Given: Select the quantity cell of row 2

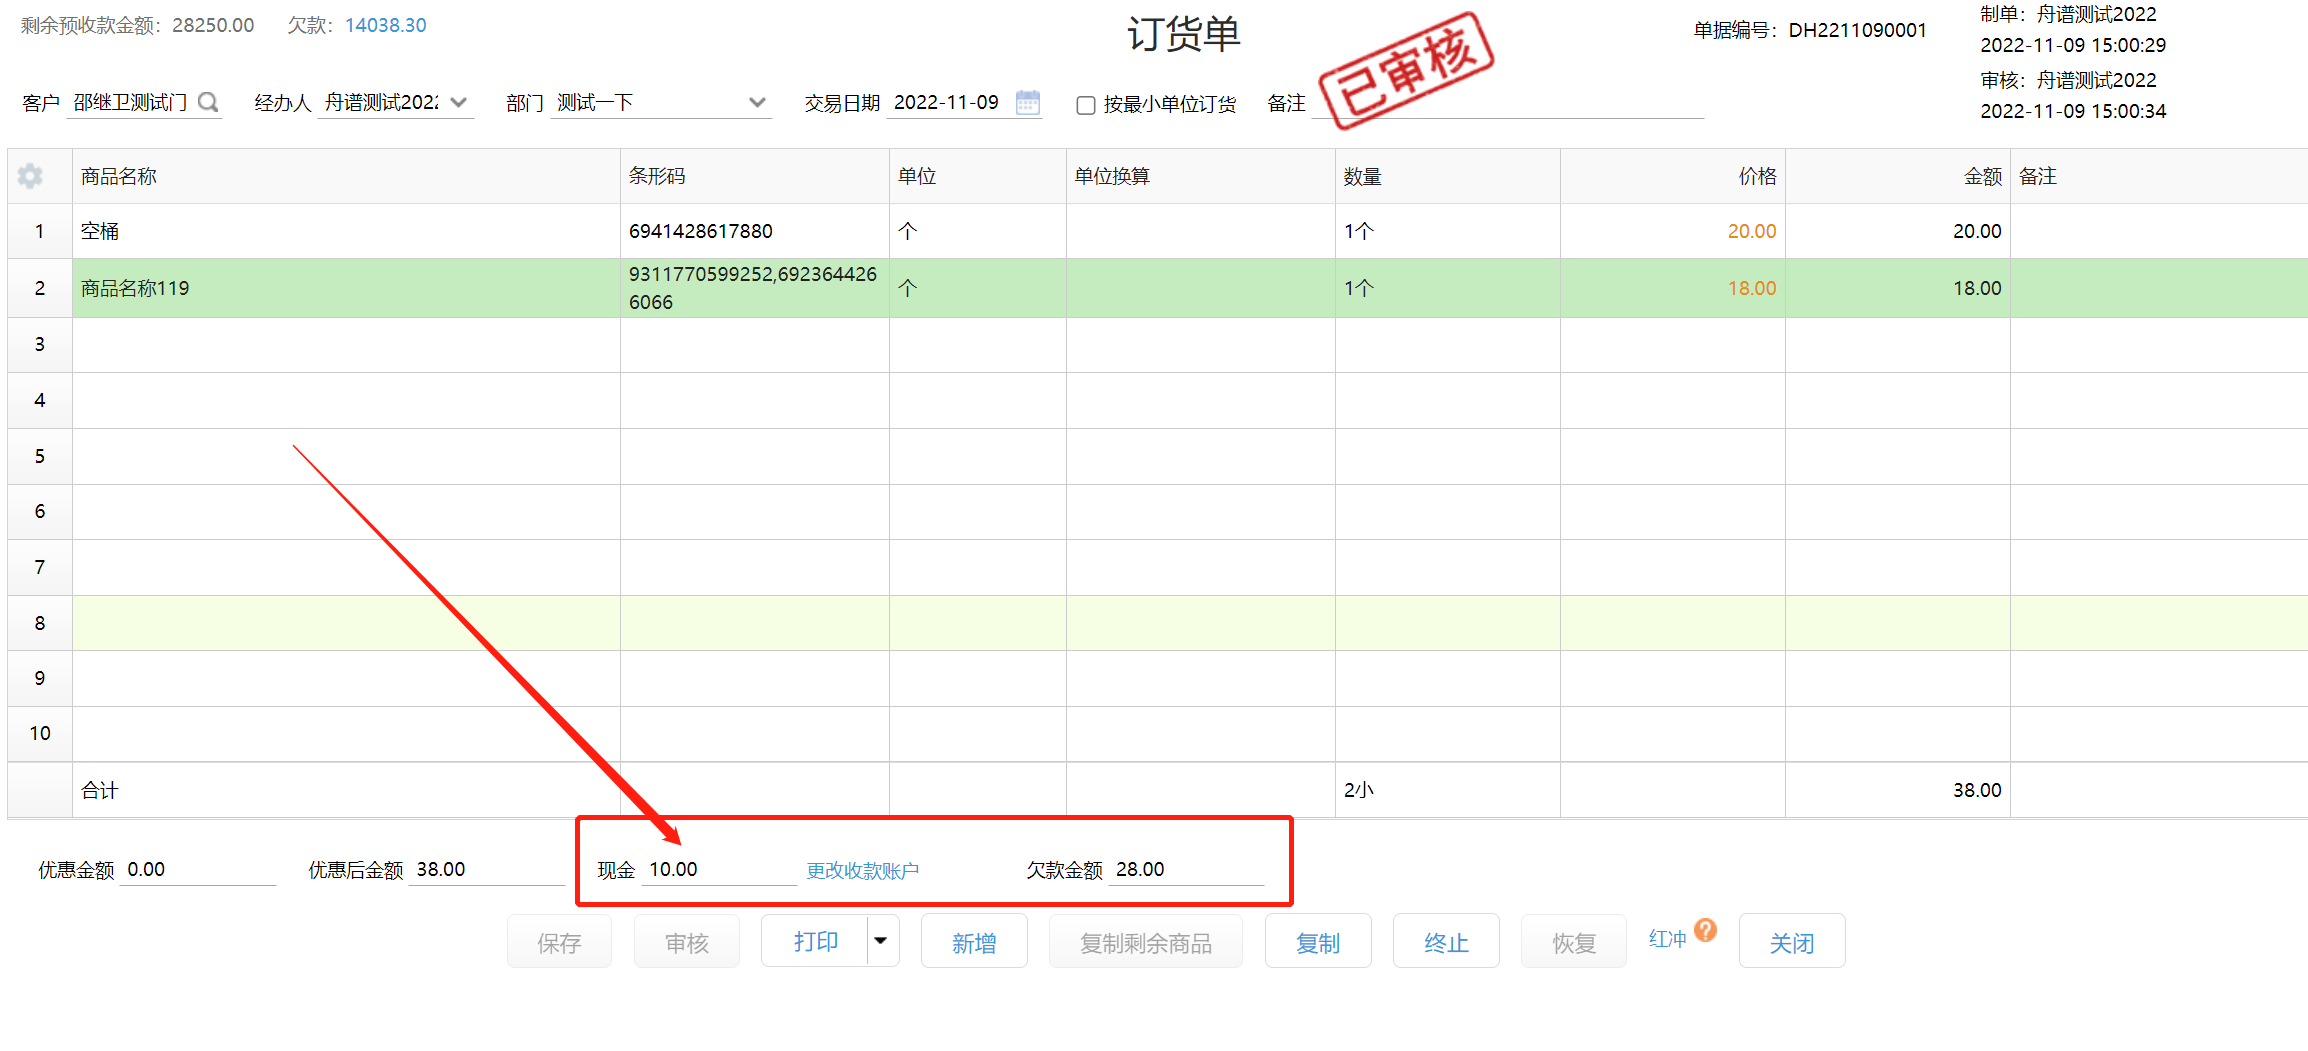Looking at the screenshot, I should coord(1448,288).
